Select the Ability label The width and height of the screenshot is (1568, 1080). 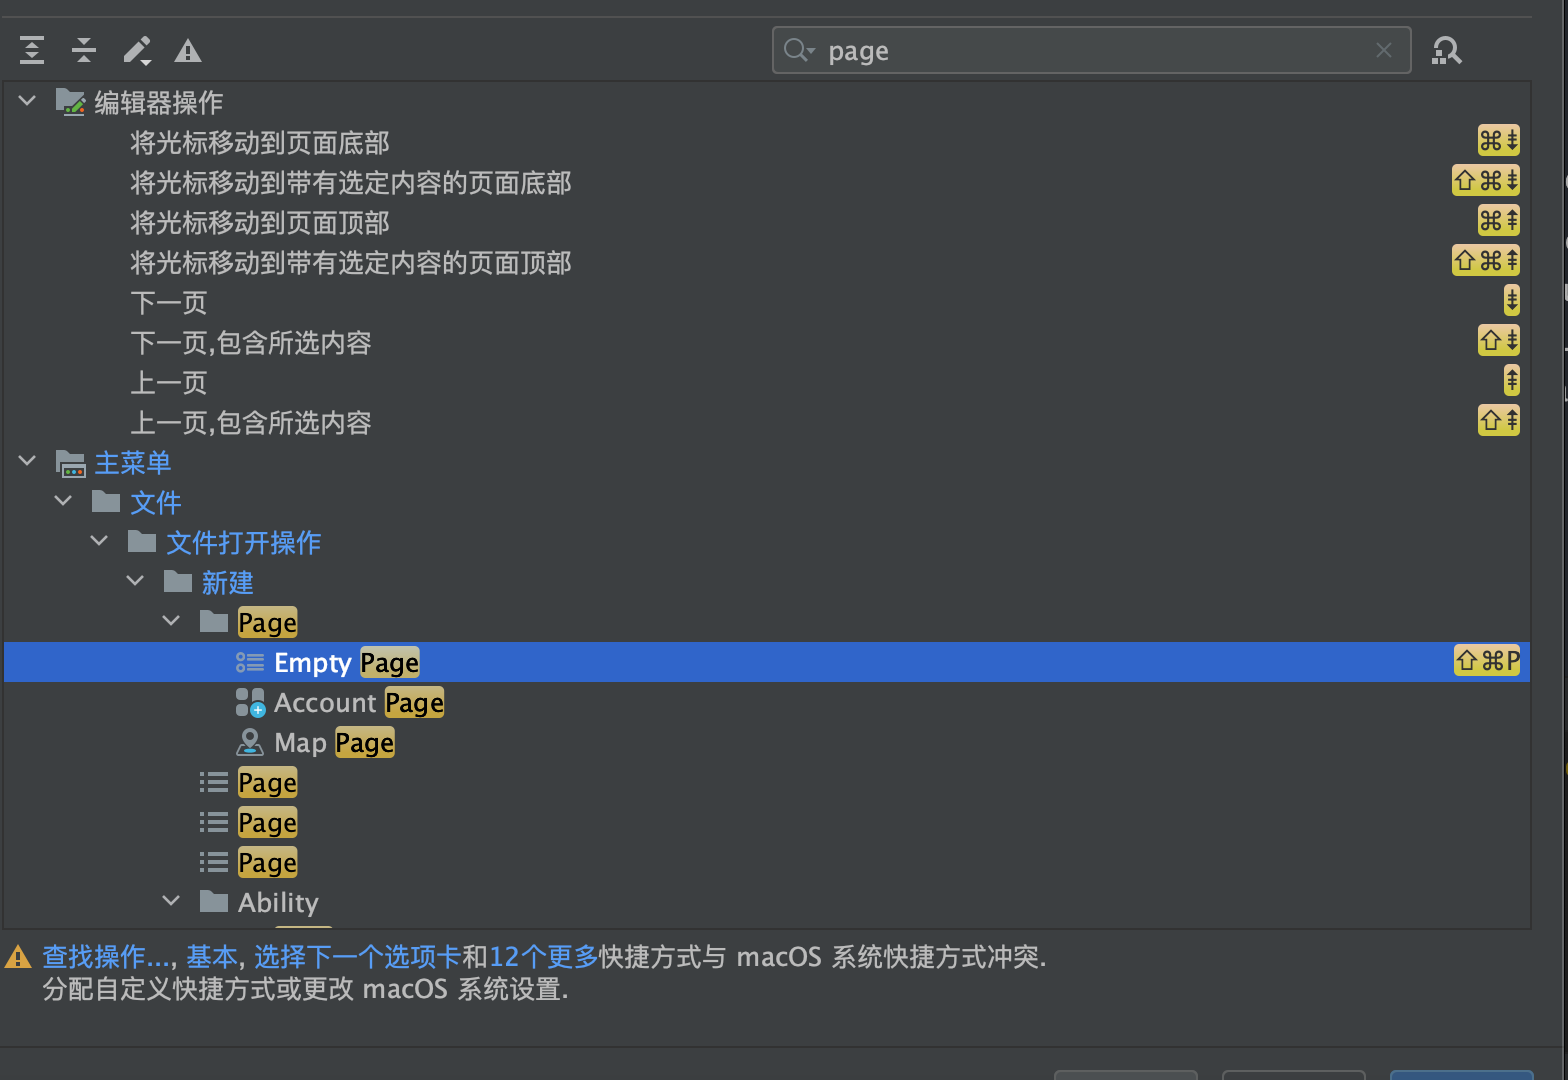click(x=278, y=902)
